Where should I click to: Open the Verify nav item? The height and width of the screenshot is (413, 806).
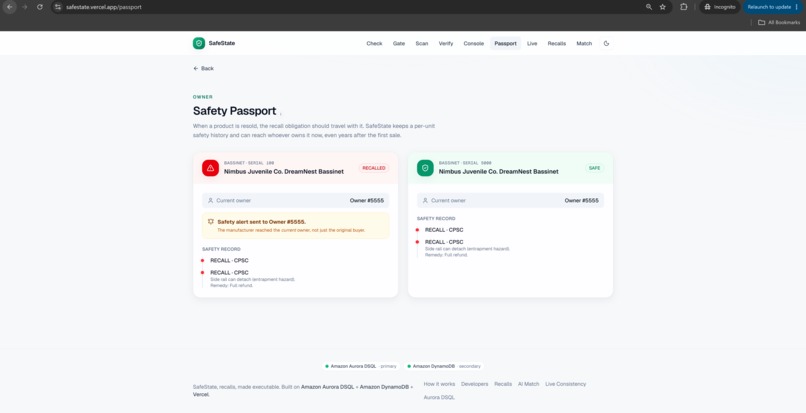tap(446, 44)
